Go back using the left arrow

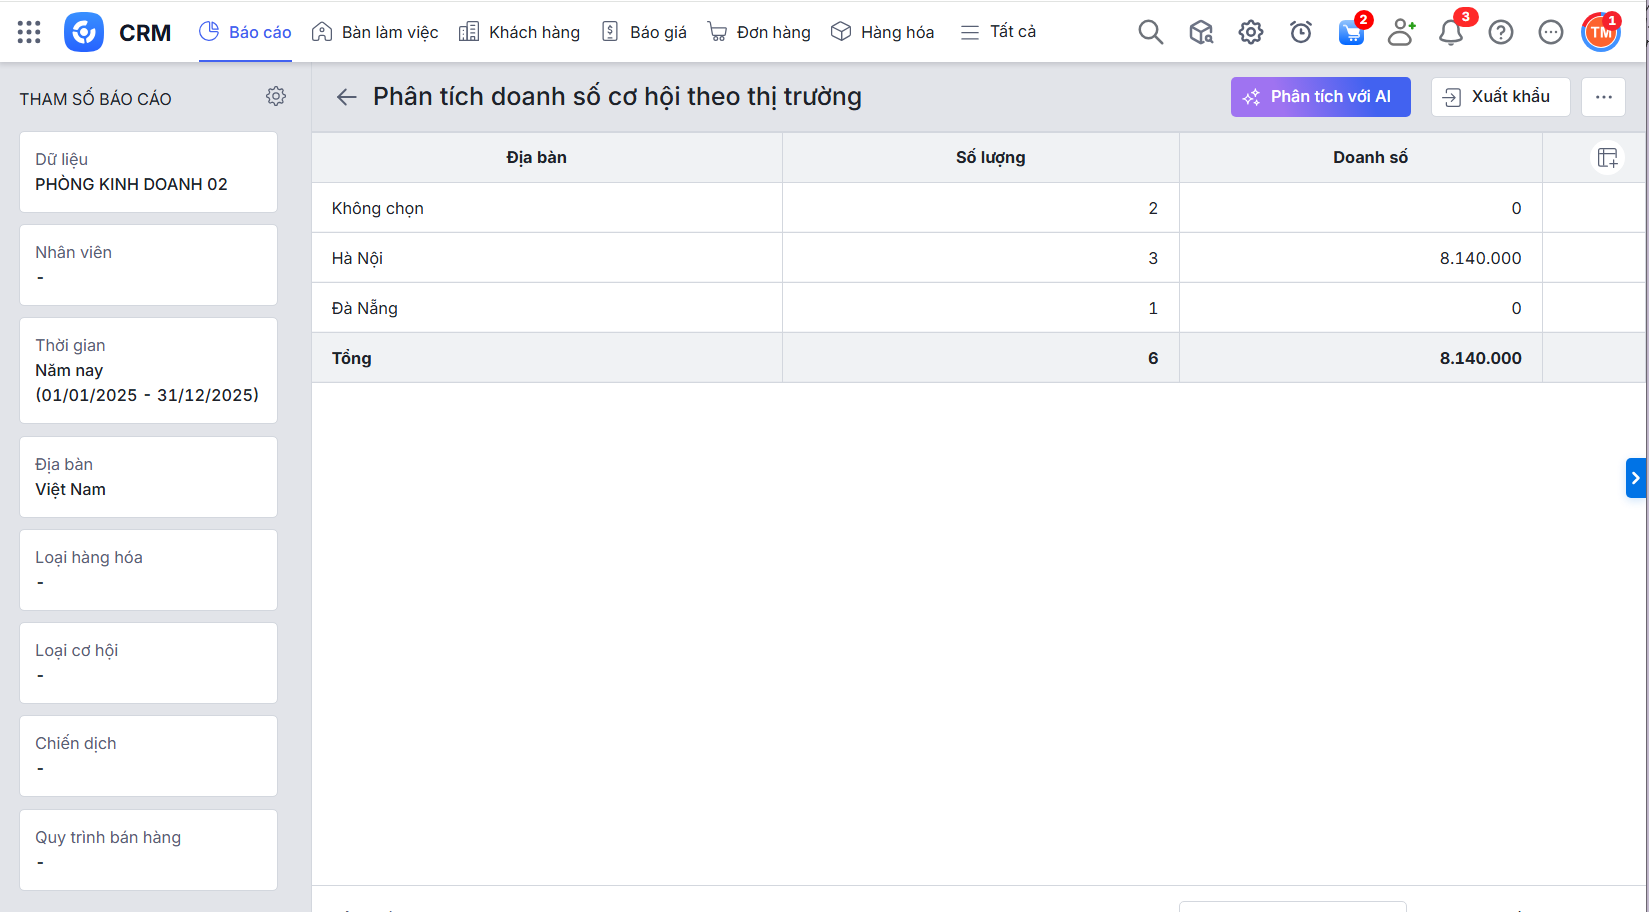(346, 97)
